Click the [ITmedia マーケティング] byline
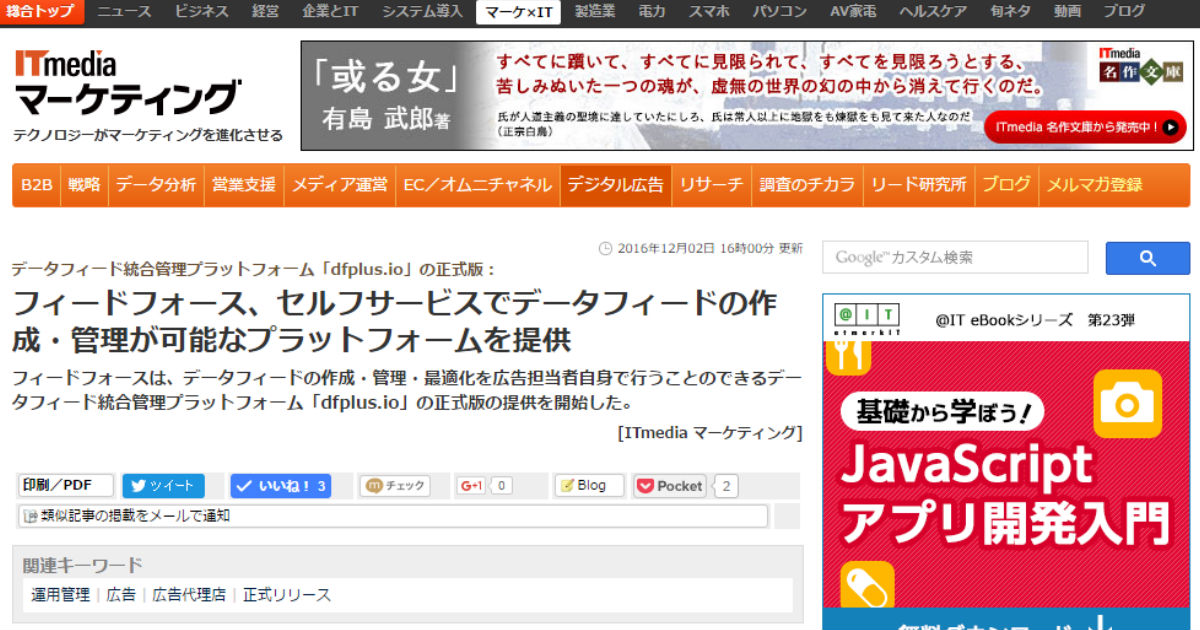The height and width of the screenshot is (630, 1200). click(x=710, y=432)
